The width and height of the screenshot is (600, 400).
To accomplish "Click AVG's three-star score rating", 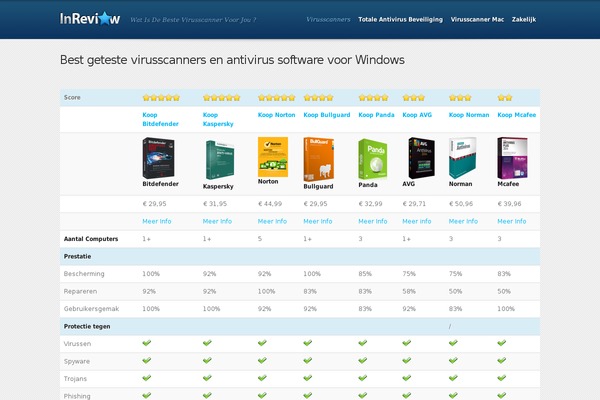I will (x=414, y=98).
